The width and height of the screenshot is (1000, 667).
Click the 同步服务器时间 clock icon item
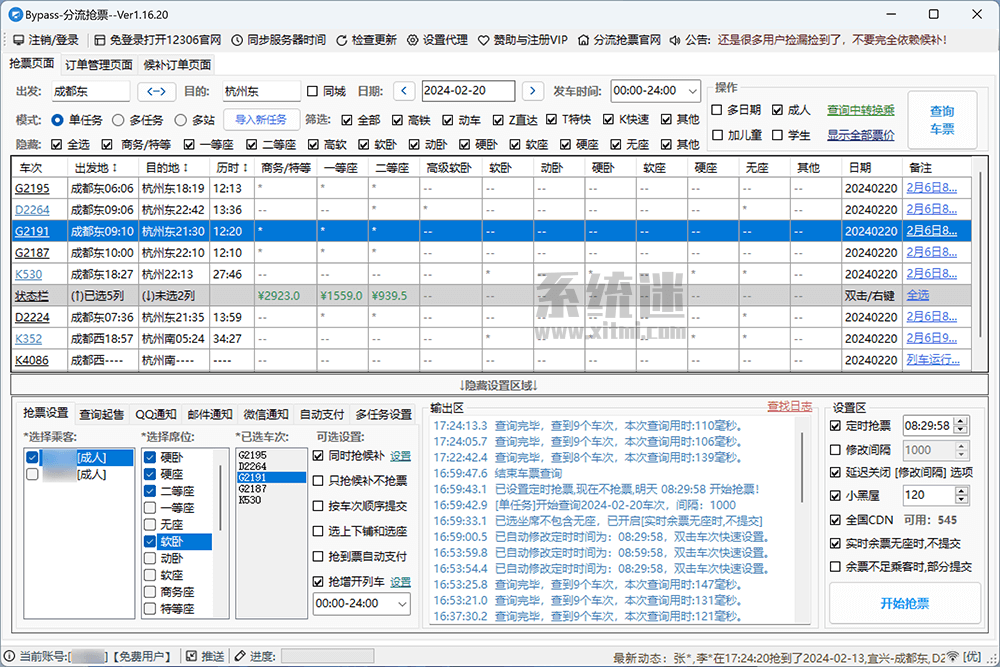point(278,40)
